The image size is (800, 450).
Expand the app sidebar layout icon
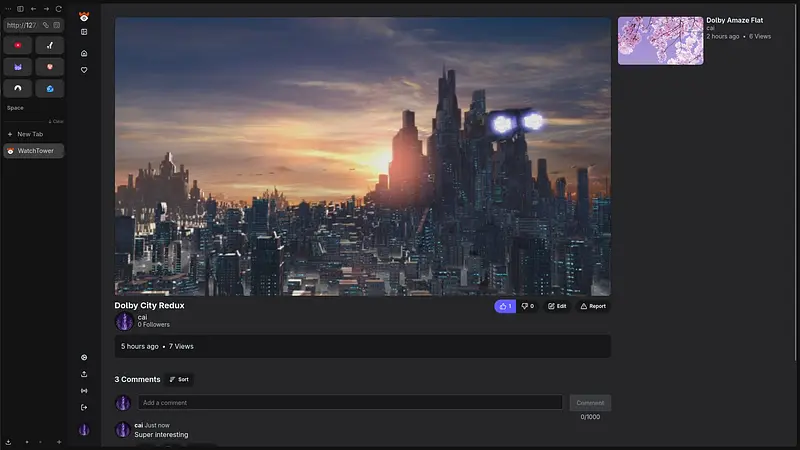click(84, 32)
